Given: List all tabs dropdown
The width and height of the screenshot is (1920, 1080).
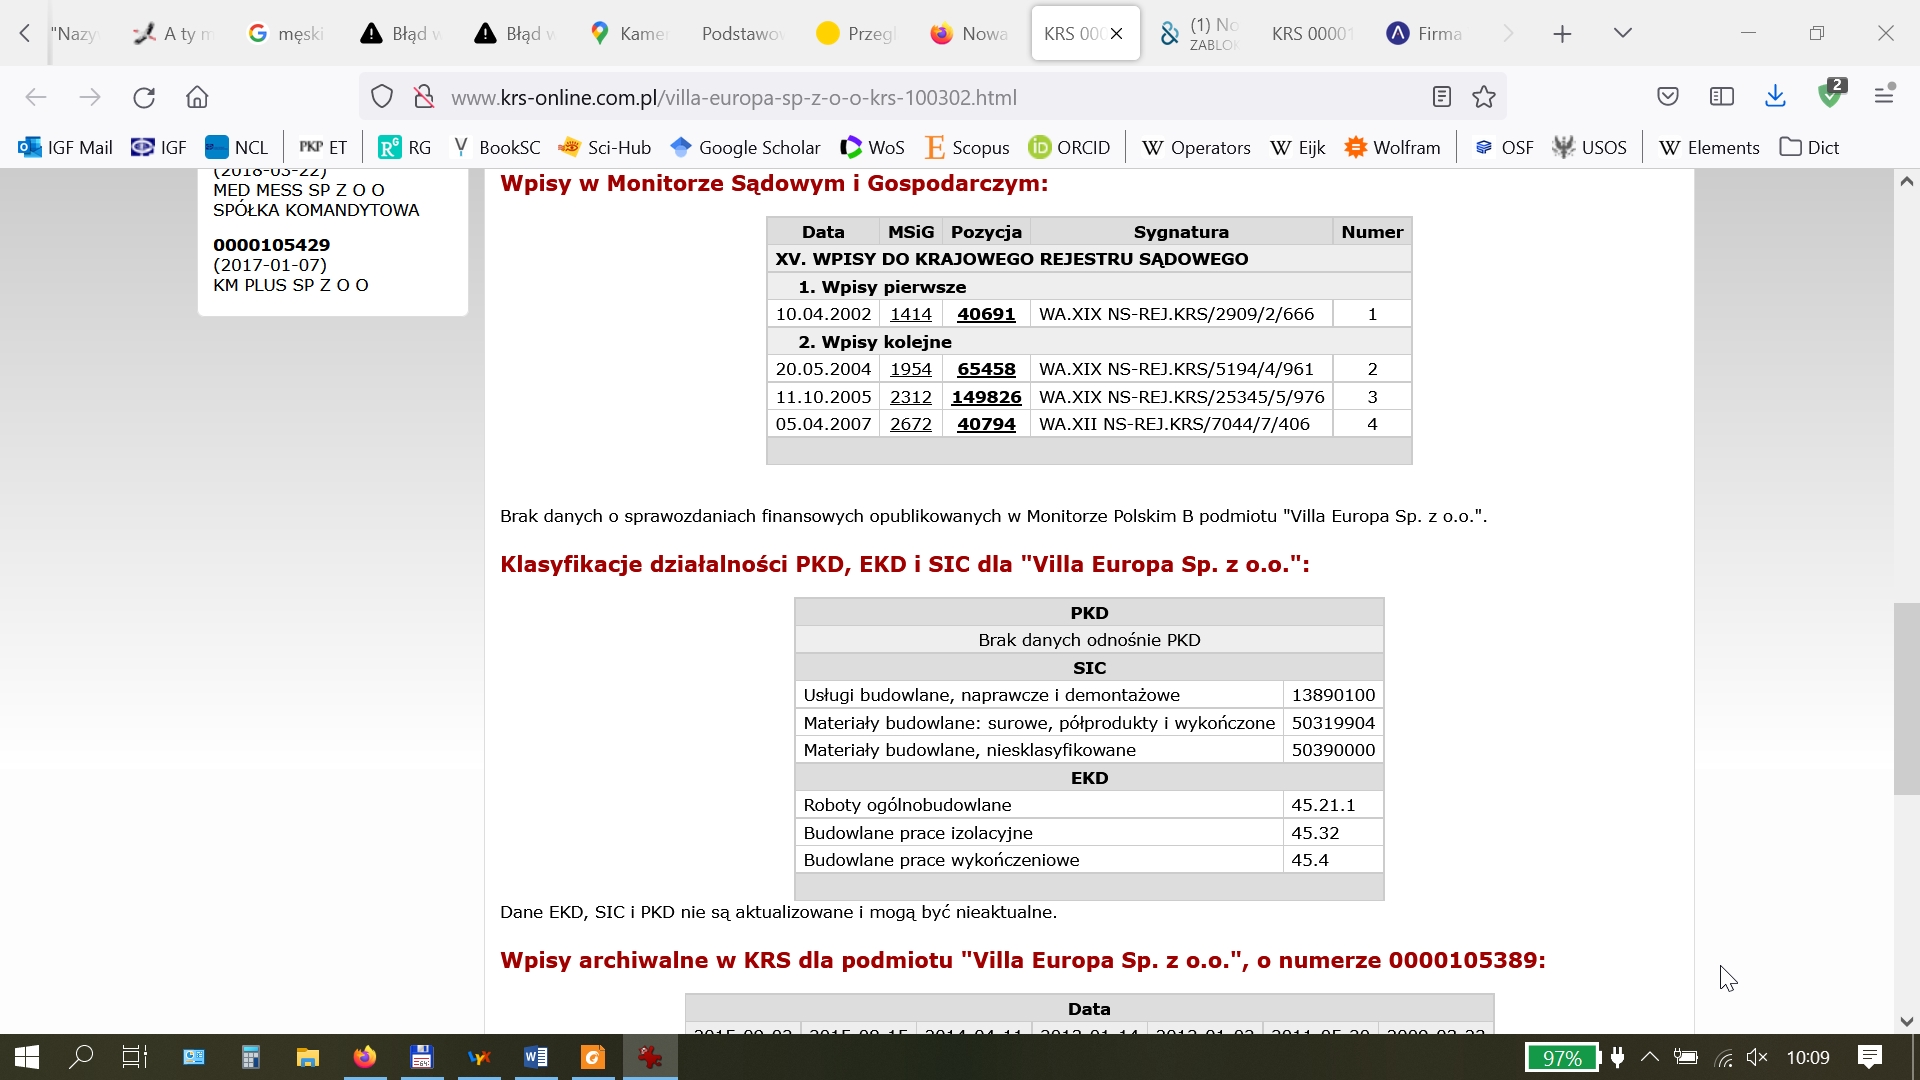Looking at the screenshot, I should tap(1623, 33).
